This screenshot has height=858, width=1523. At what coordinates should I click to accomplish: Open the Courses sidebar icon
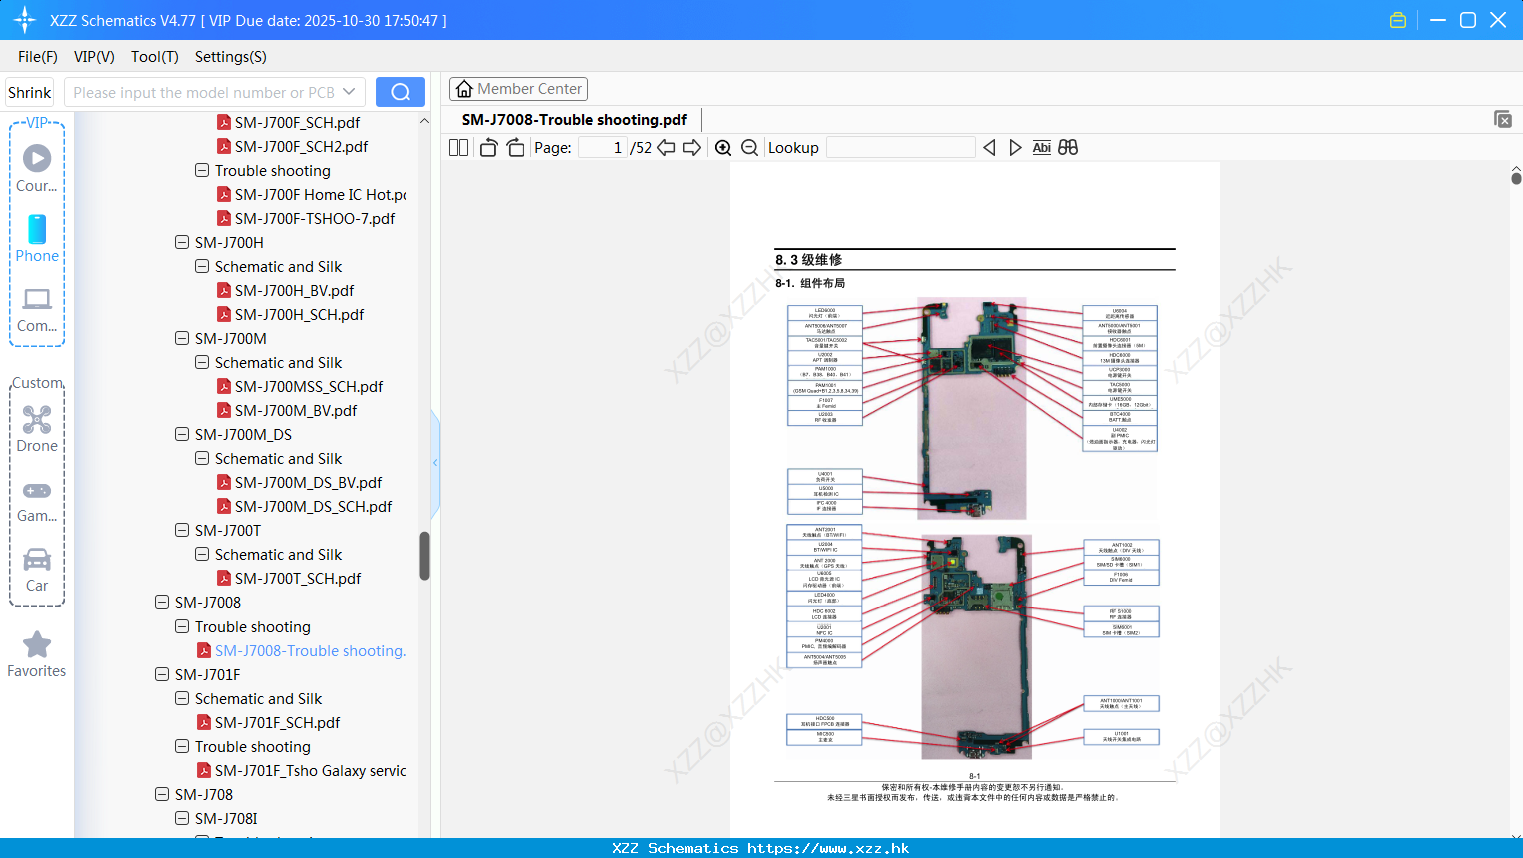[37, 168]
